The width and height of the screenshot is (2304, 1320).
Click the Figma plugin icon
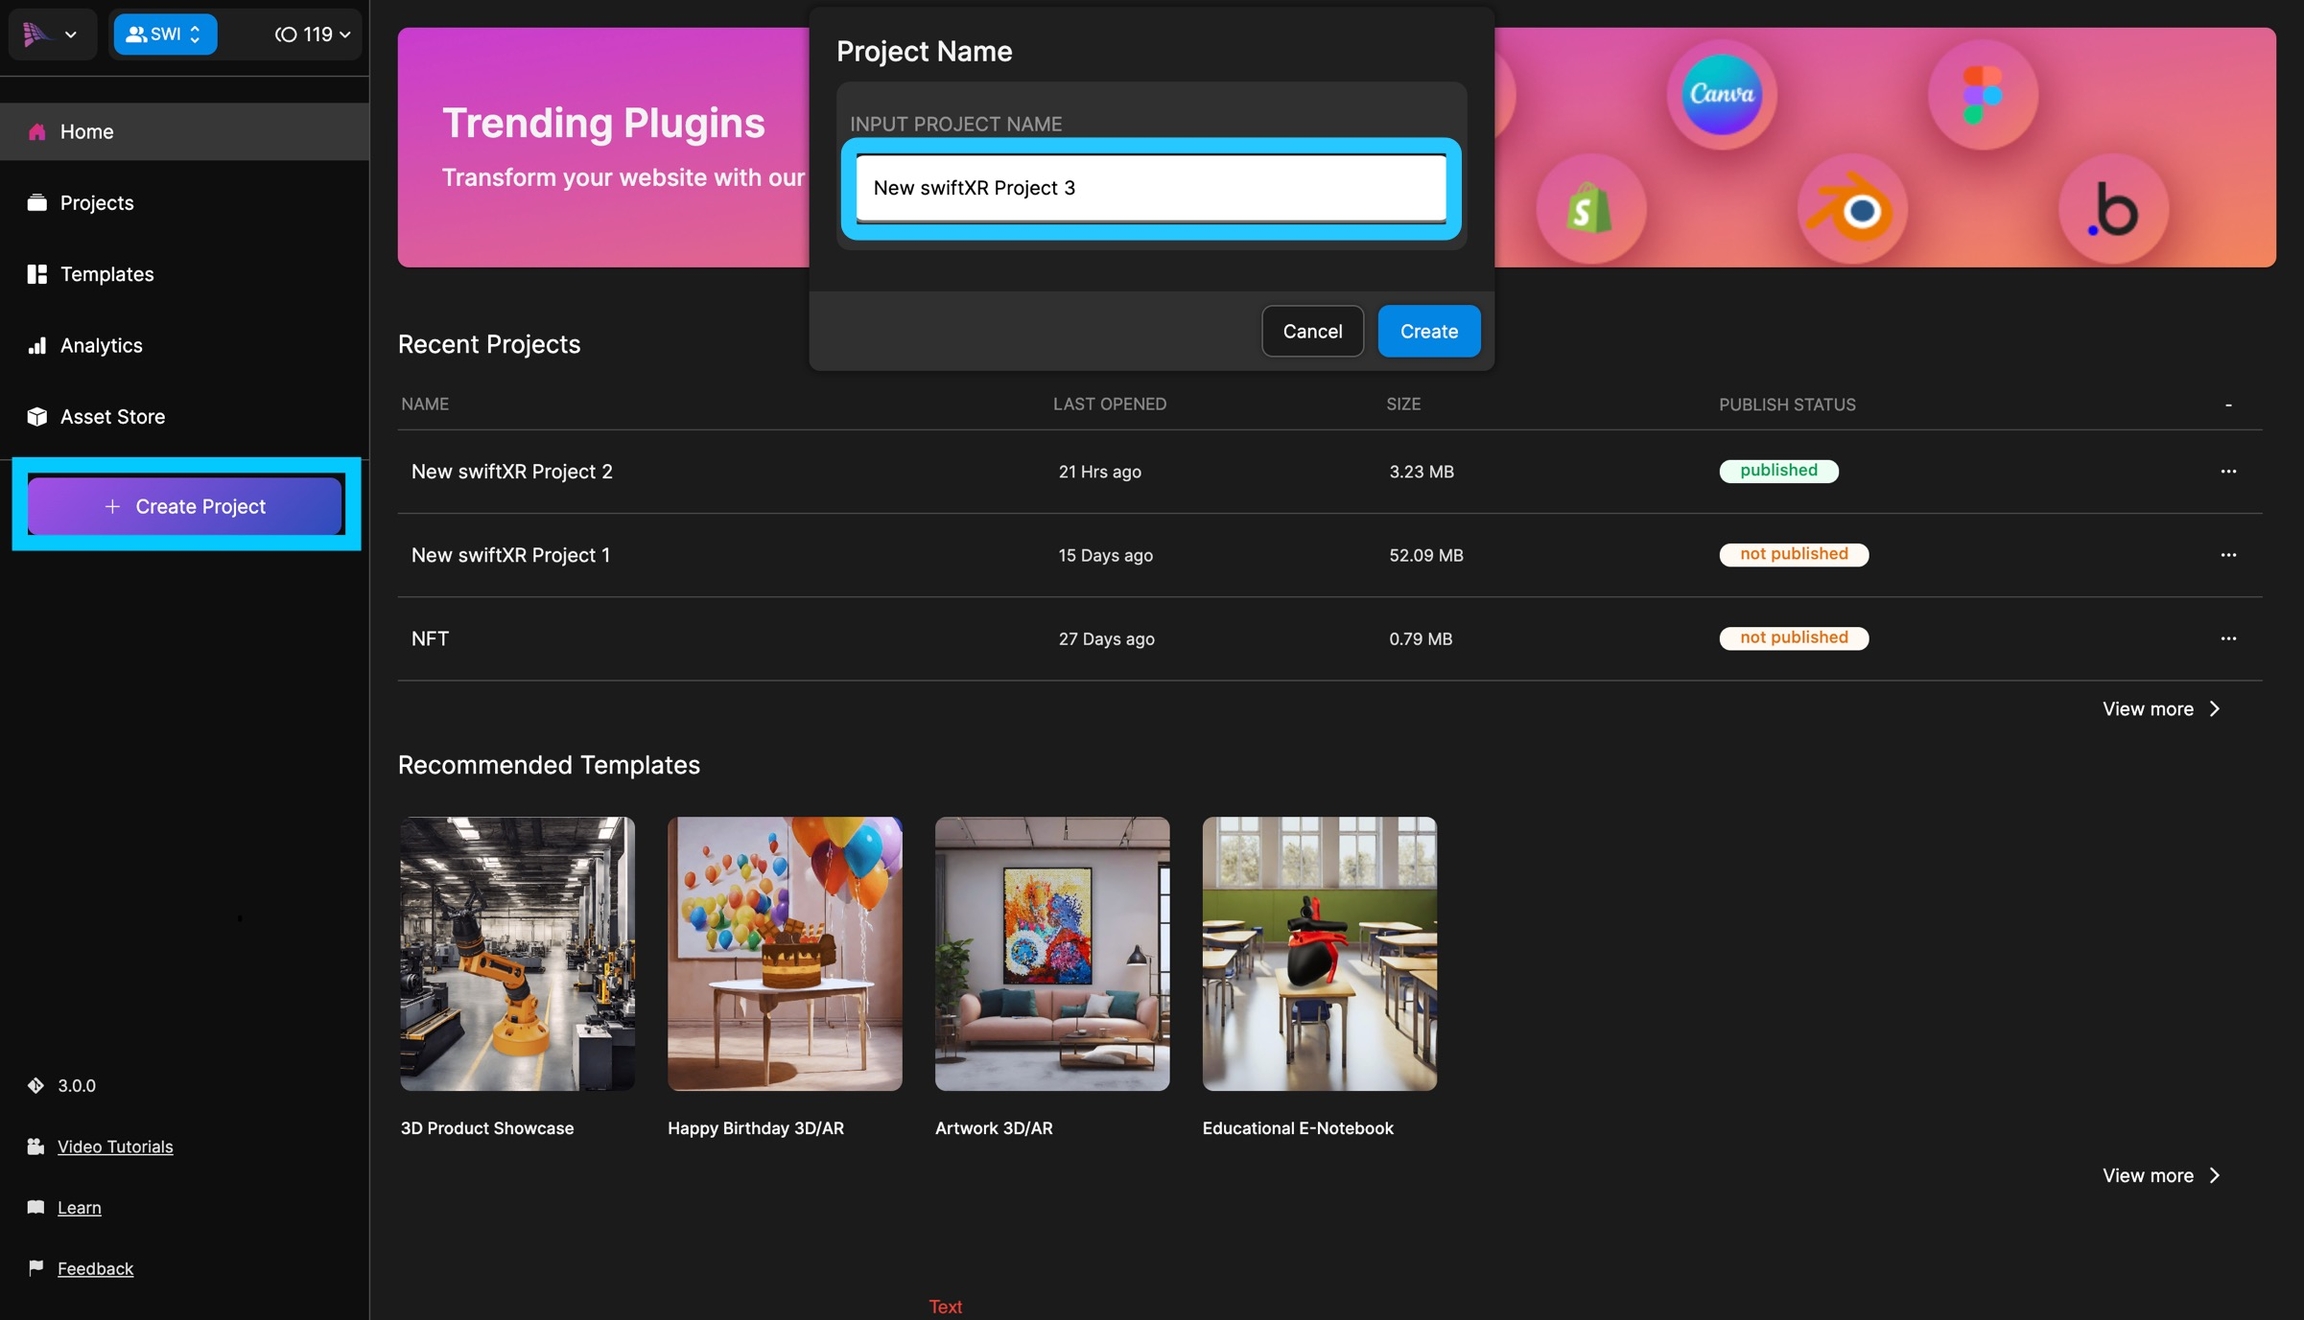[1982, 94]
